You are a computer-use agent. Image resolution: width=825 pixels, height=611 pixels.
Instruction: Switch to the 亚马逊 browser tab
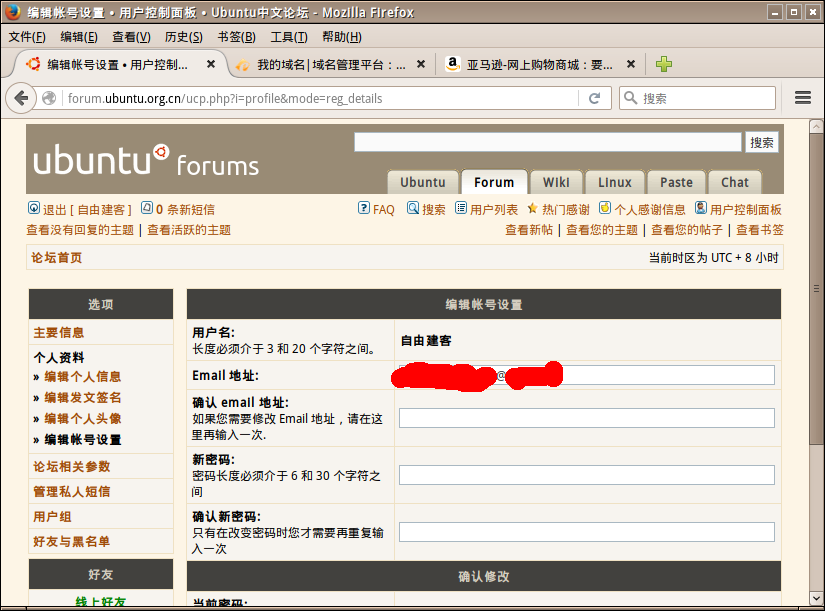pos(539,65)
